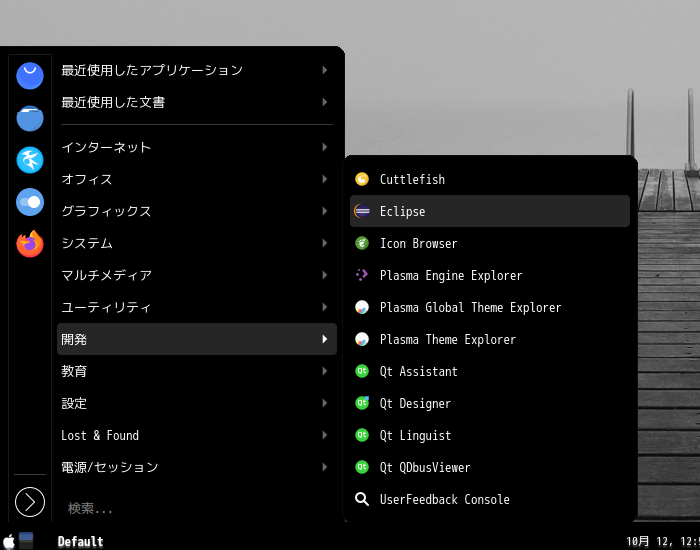Expand the インターネット submenu arrow
The image size is (700, 550).
tap(325, 147)
